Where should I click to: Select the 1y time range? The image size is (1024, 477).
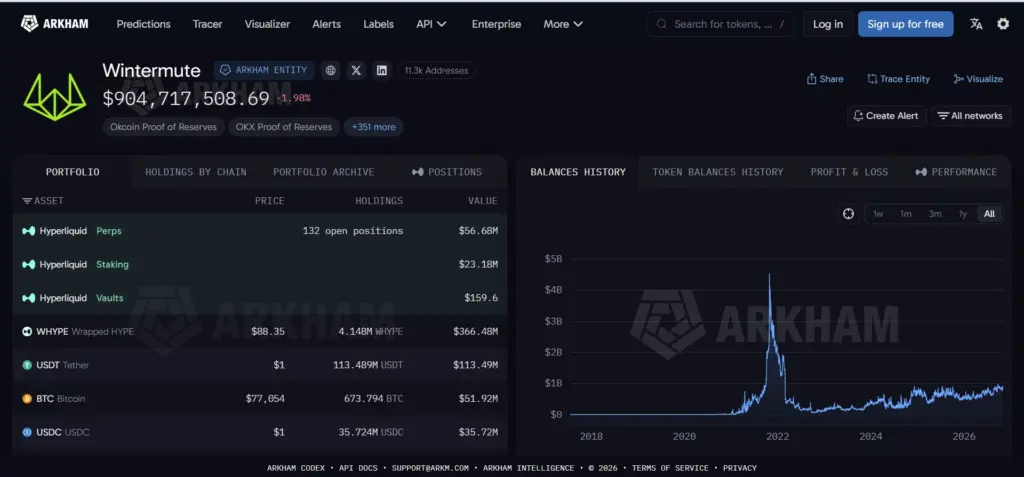[x=963, y=214]
